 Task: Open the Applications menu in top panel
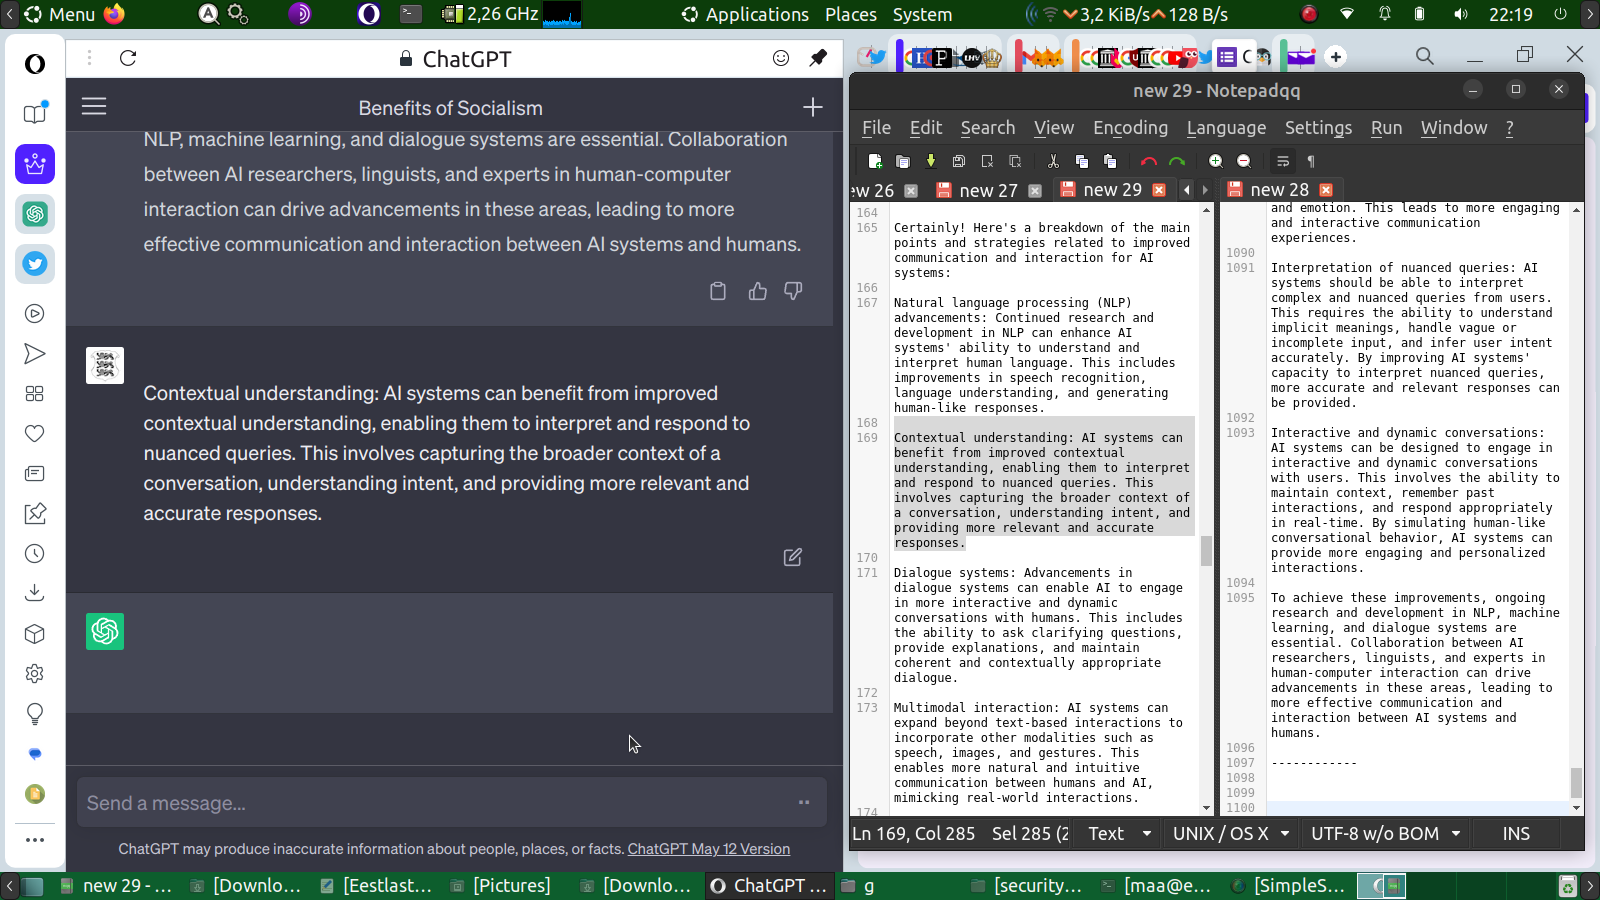click(745, 15)
